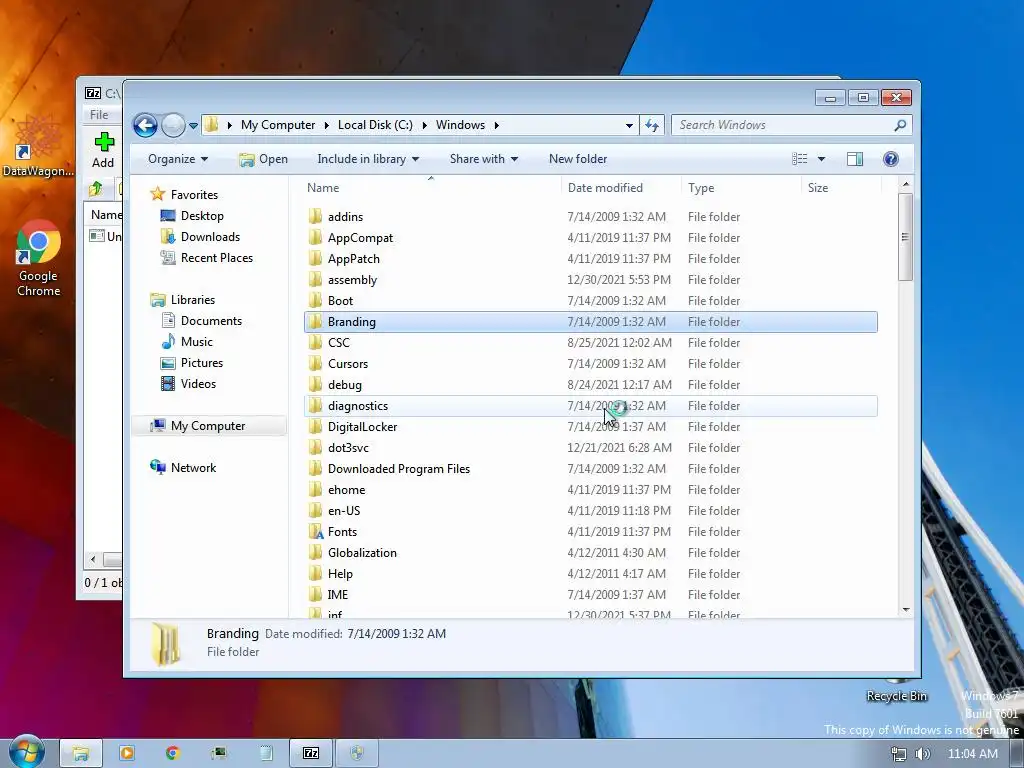Sort by Size column header
The image size is (1024, 768).
[x=841, y=187]
